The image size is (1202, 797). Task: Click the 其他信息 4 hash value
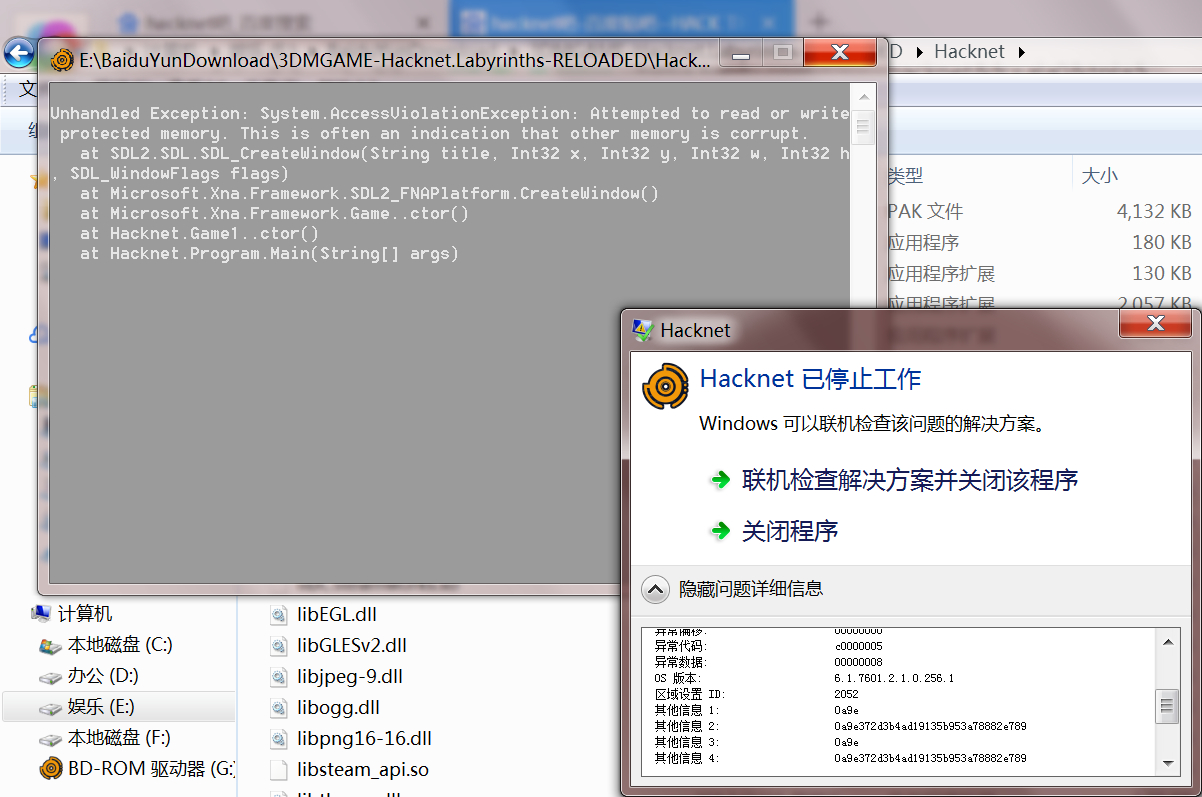[930, 758]
